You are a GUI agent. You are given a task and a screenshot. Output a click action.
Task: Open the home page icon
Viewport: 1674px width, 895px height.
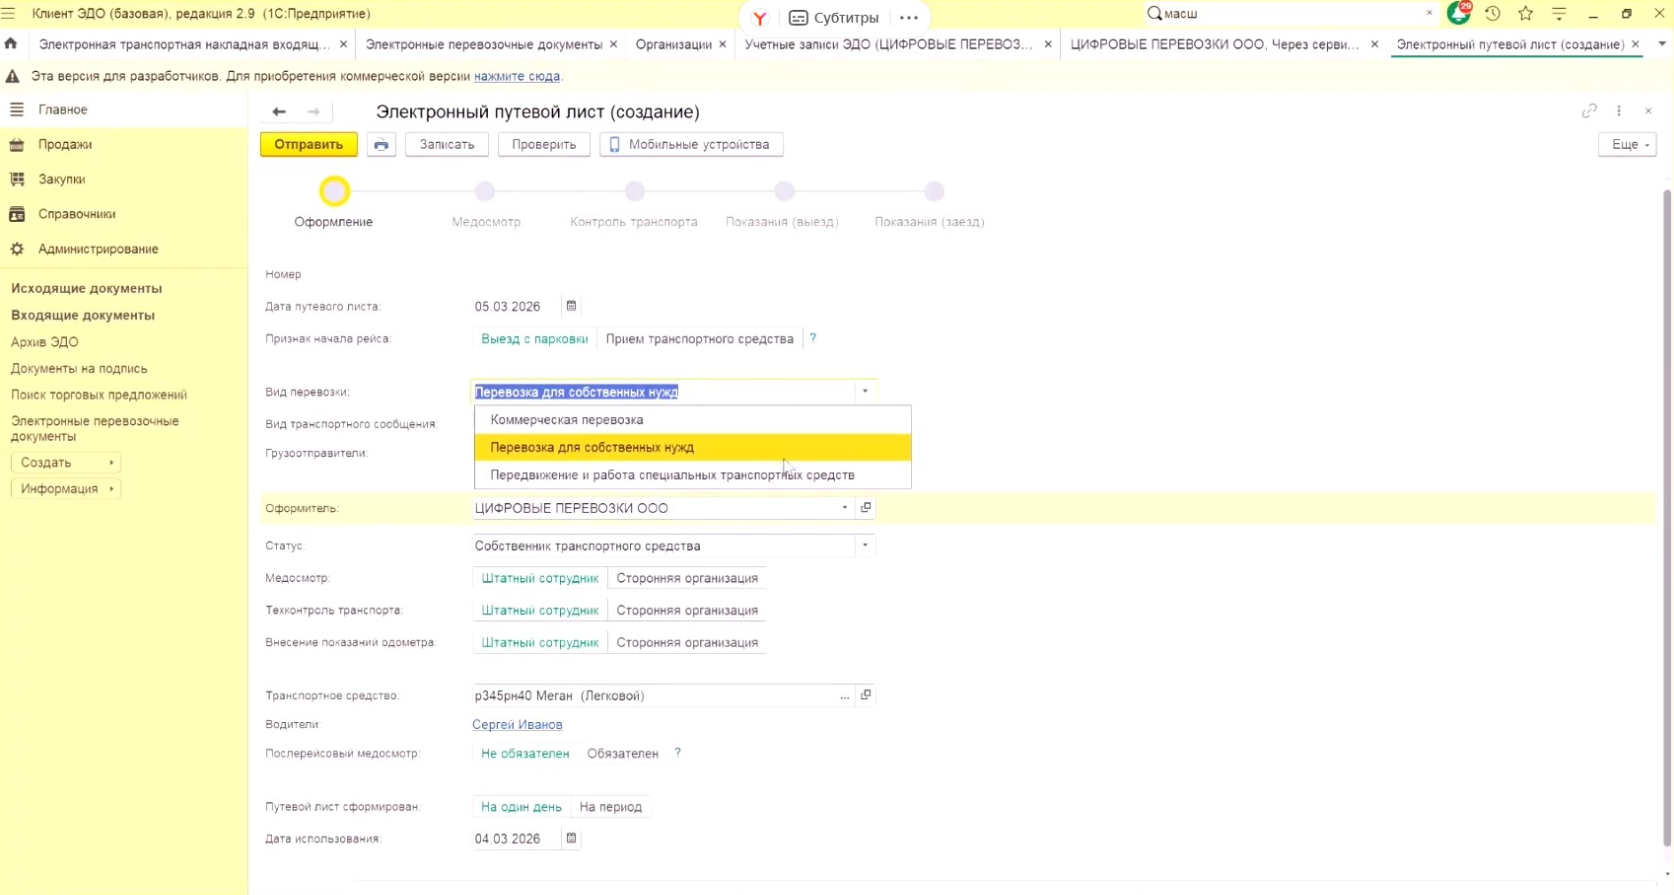click(x=11, y=44)
